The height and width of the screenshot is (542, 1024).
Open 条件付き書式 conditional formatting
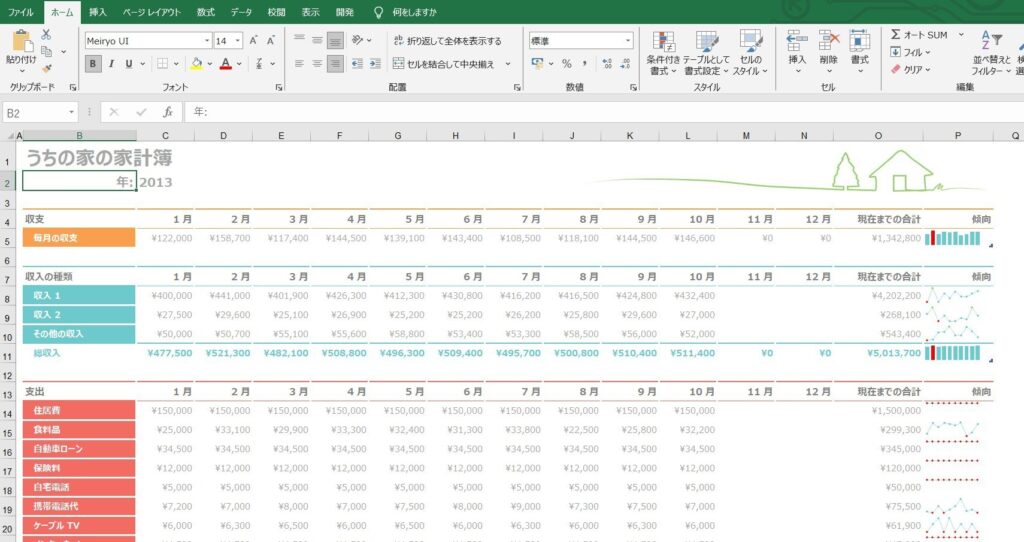click(664, 52)
